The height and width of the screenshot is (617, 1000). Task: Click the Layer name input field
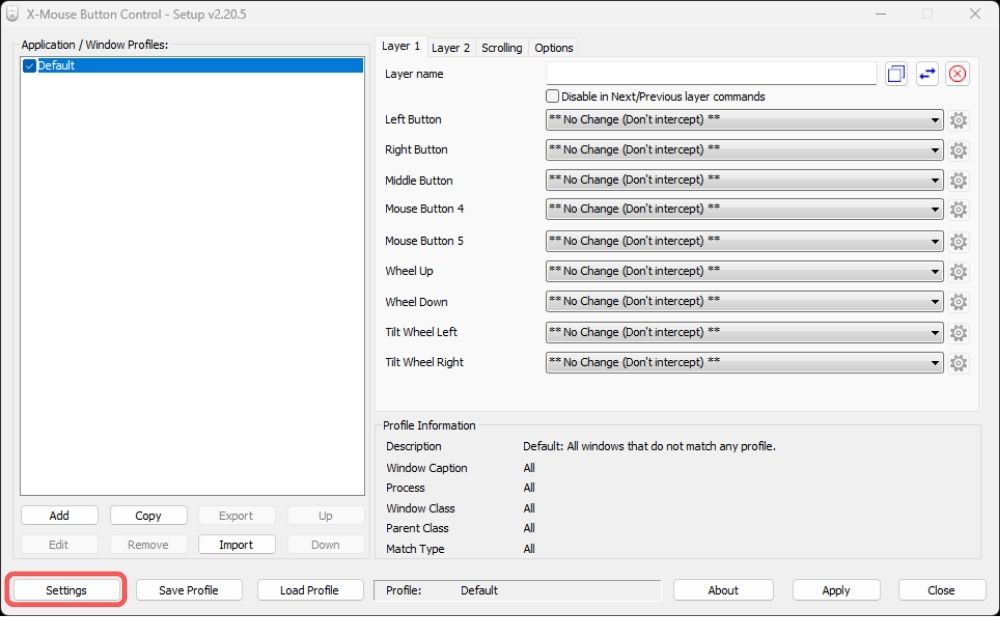click(x=711, y=73)
